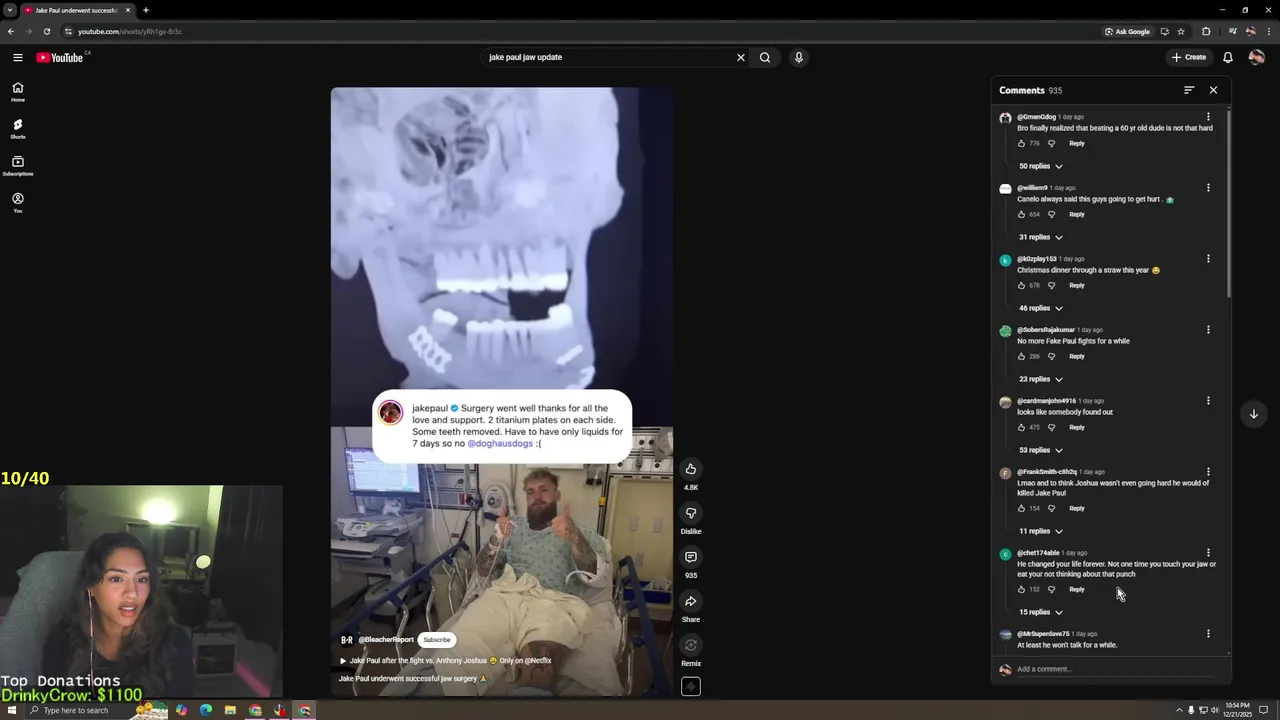
Task: Go to next Short with down arrow
Action: 1254,414
